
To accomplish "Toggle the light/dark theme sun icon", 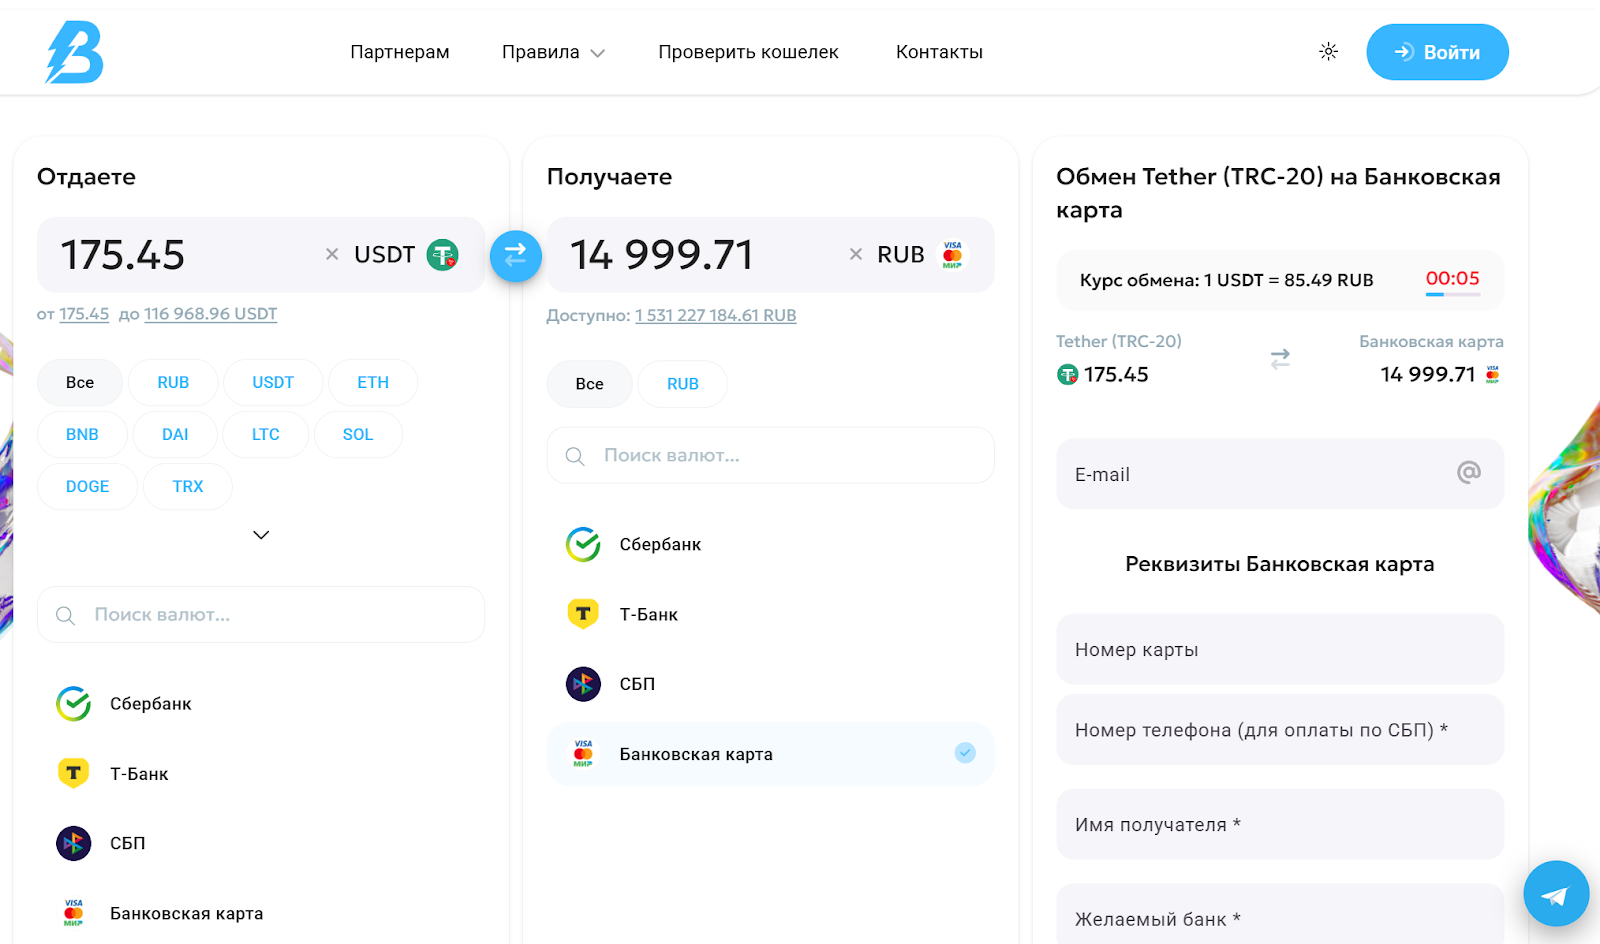I will pos(1328,52).
